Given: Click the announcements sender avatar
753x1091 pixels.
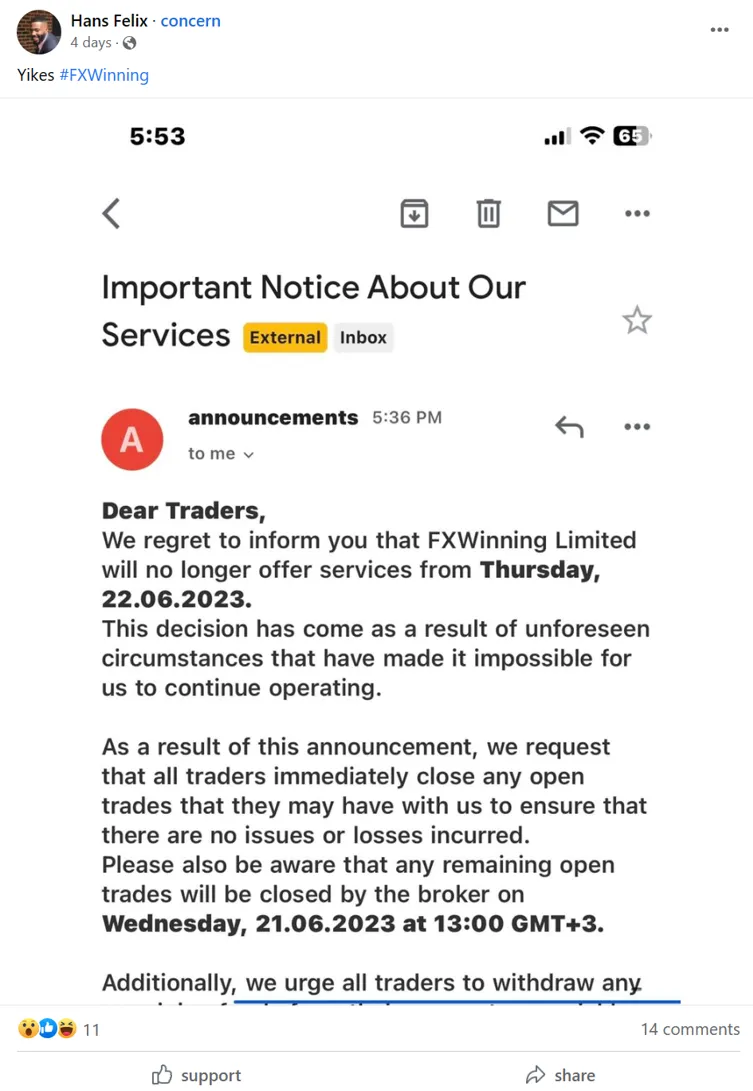Looking at the screenshot, I should tap(132, 439).
